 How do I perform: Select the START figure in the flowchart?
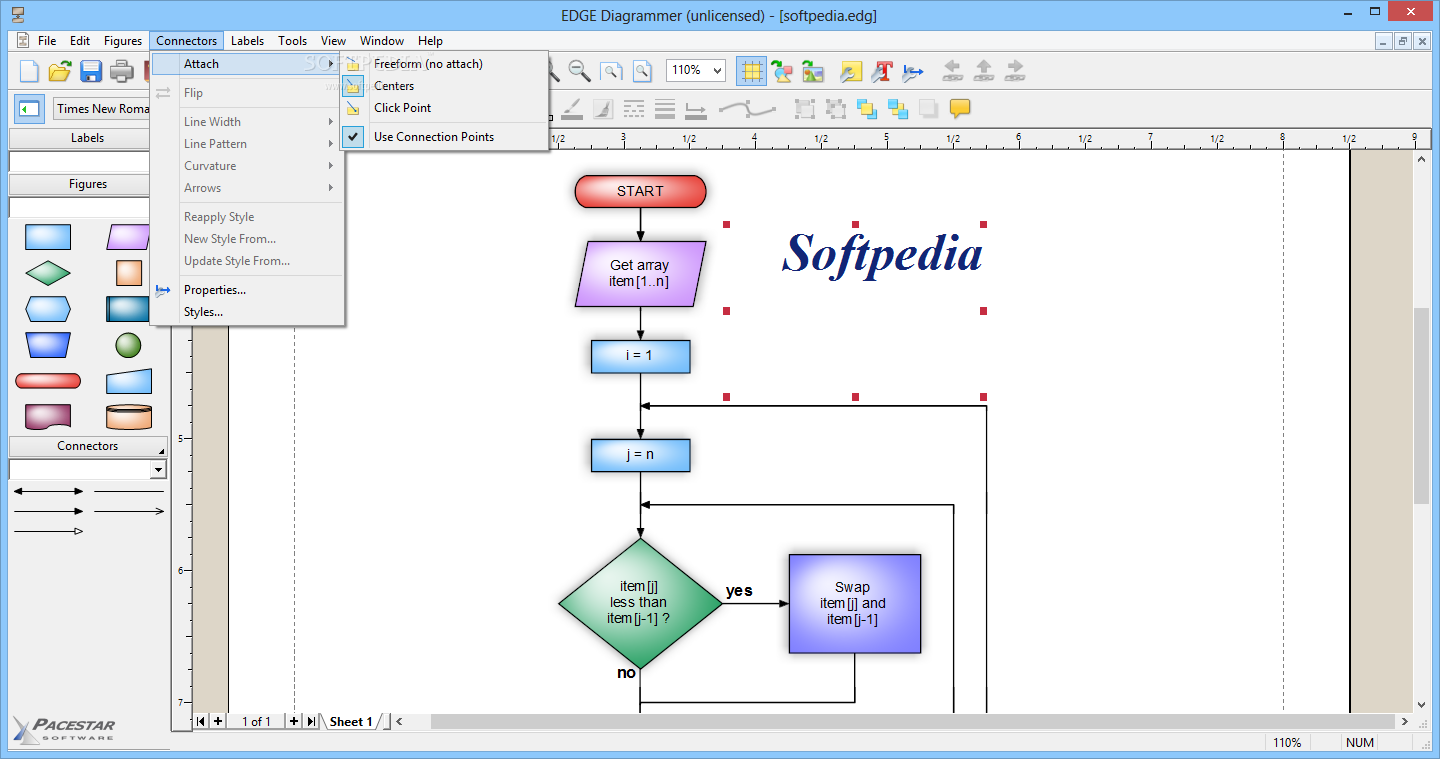(x=640, y=191)
